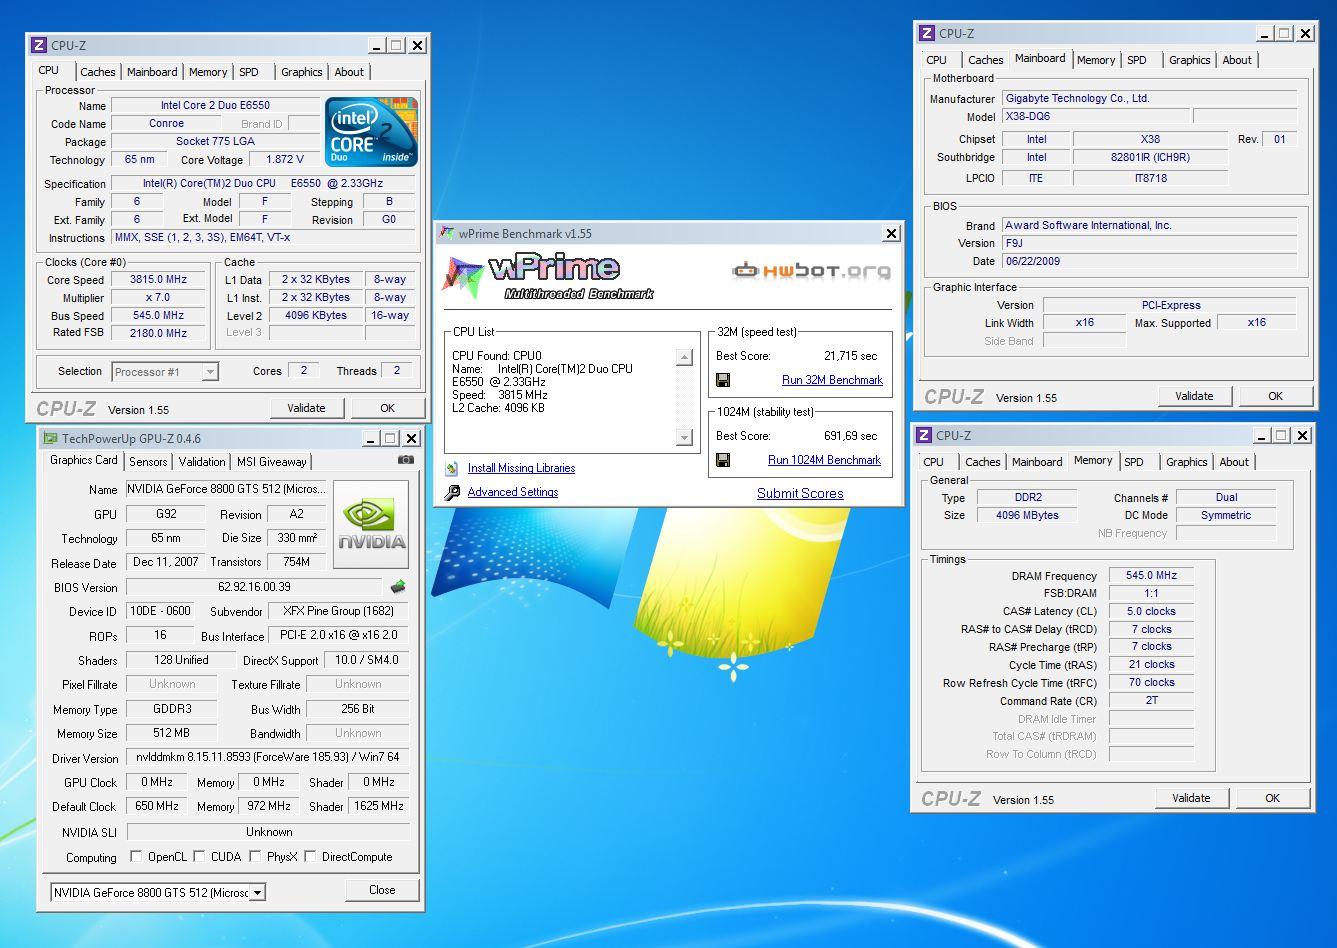Click the Advanced Settings wrench icon
This screenshot has height=948, width=1337.
click(452, 492)
